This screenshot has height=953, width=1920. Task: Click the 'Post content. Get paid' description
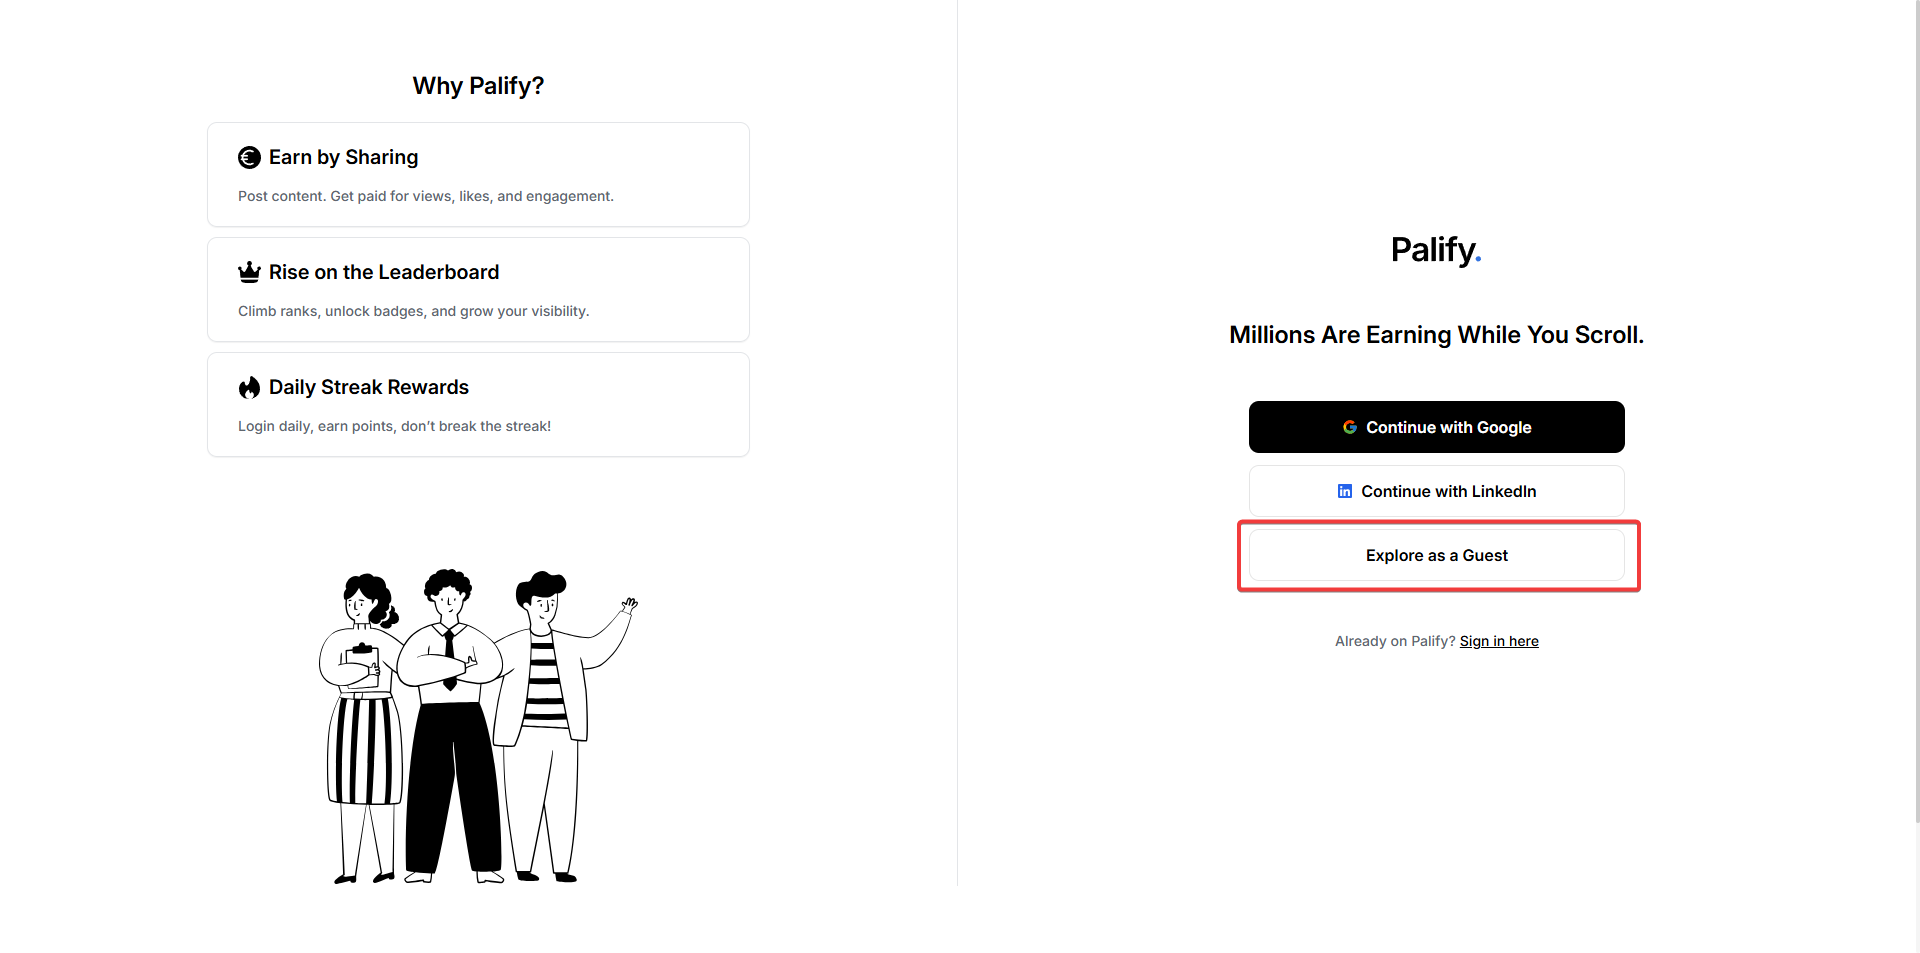(x=425, y=196)
